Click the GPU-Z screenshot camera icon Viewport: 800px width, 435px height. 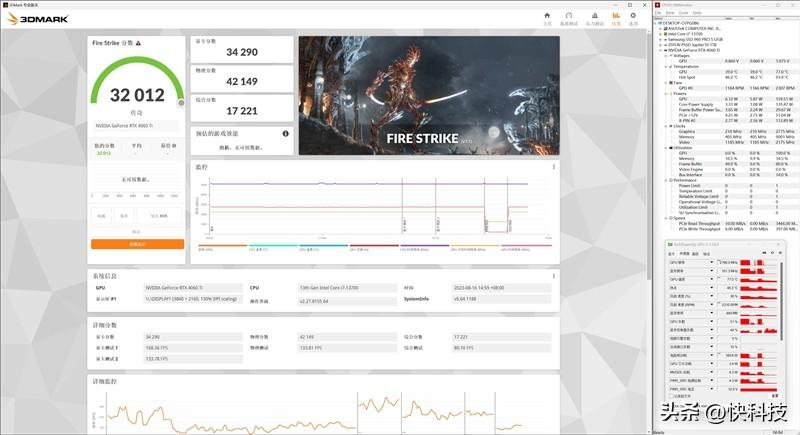[764, 253]
